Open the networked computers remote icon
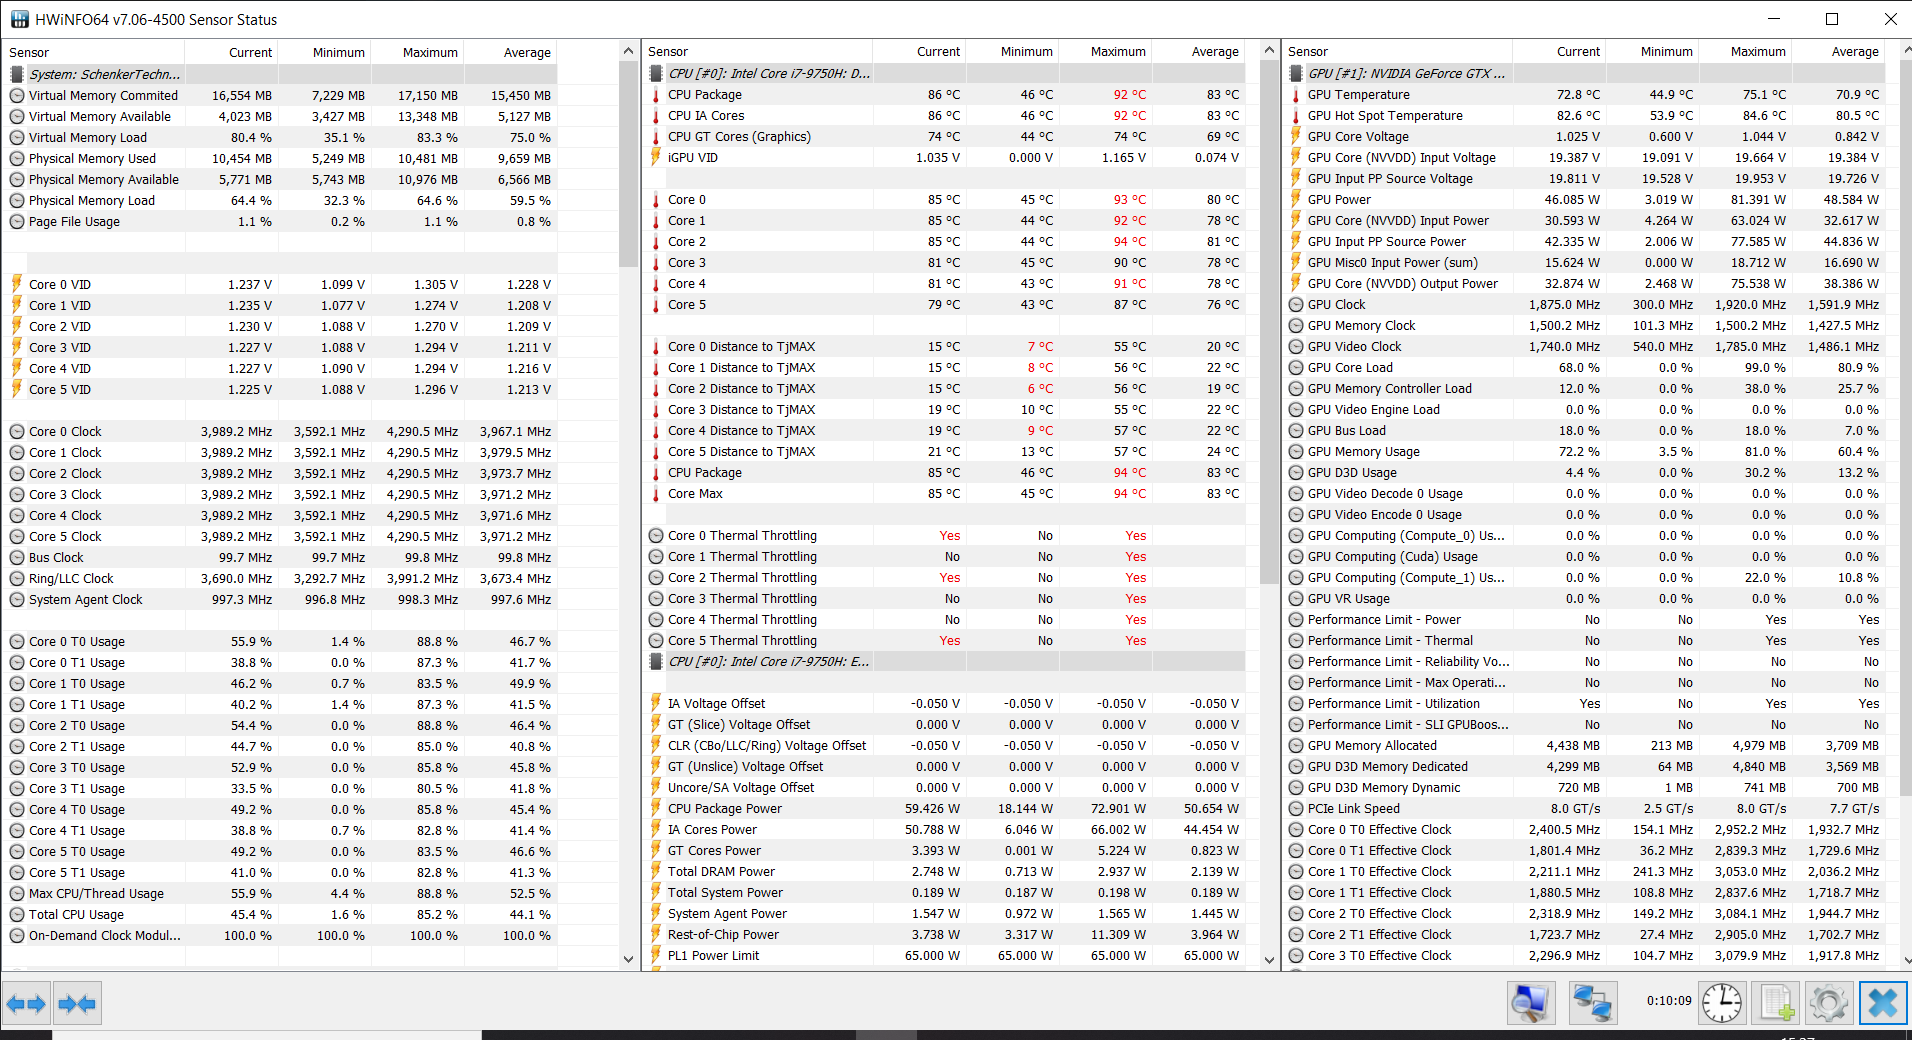 click(1591, 1003)
